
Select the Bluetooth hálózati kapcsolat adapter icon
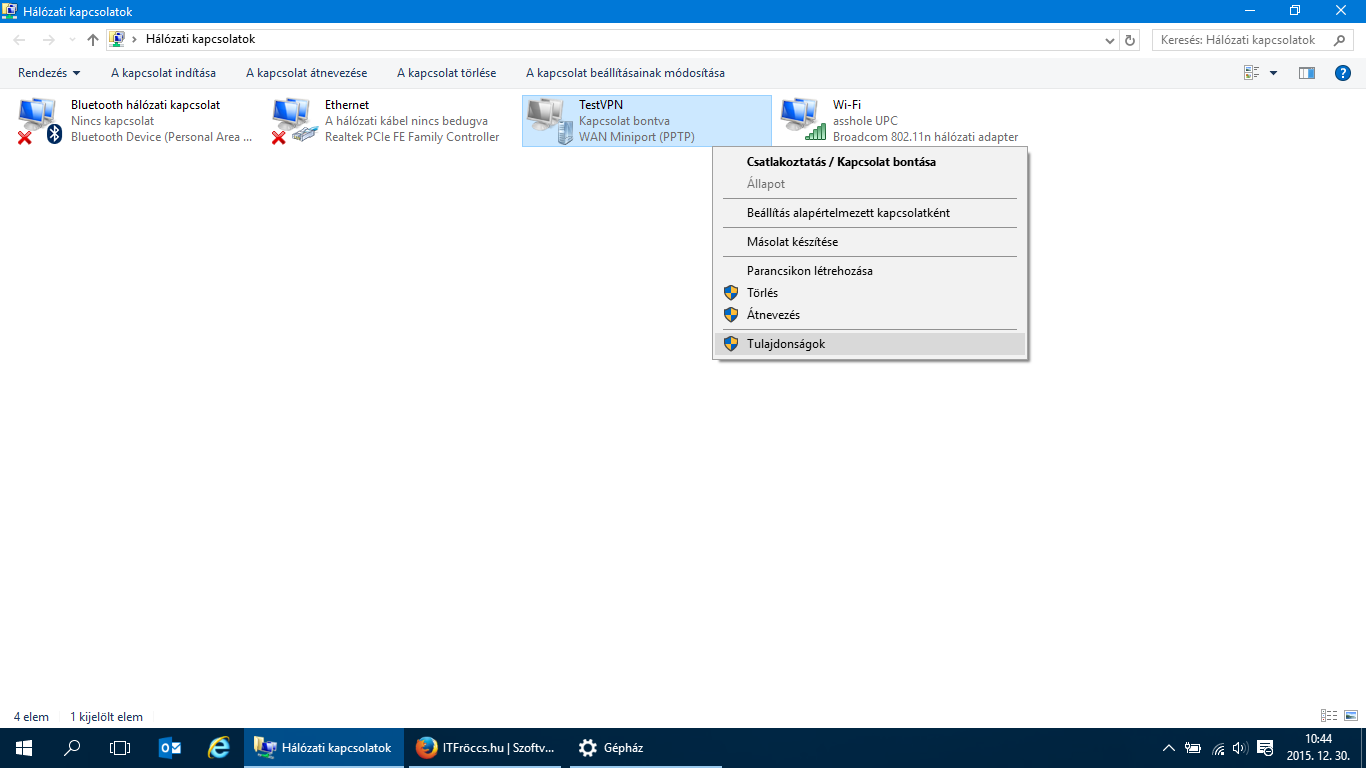40,120
